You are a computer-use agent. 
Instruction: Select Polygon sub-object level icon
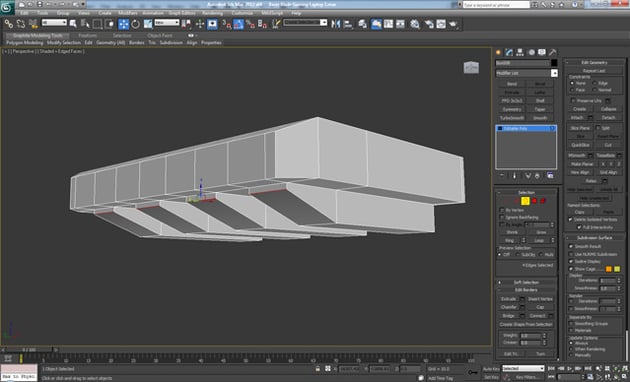[534, 201]
